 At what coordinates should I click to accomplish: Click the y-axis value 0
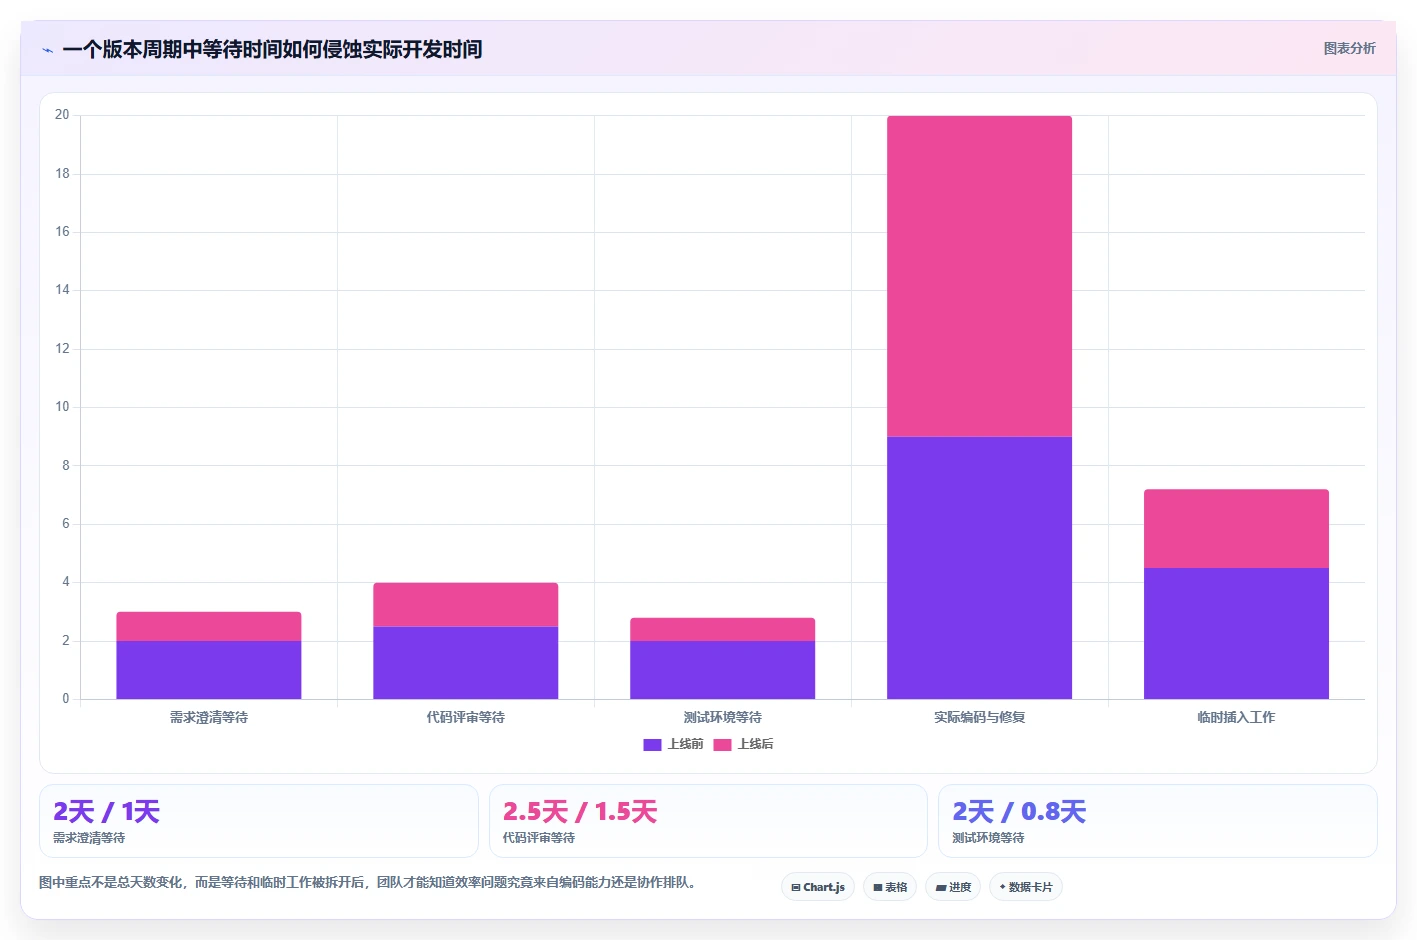(66, 699)
